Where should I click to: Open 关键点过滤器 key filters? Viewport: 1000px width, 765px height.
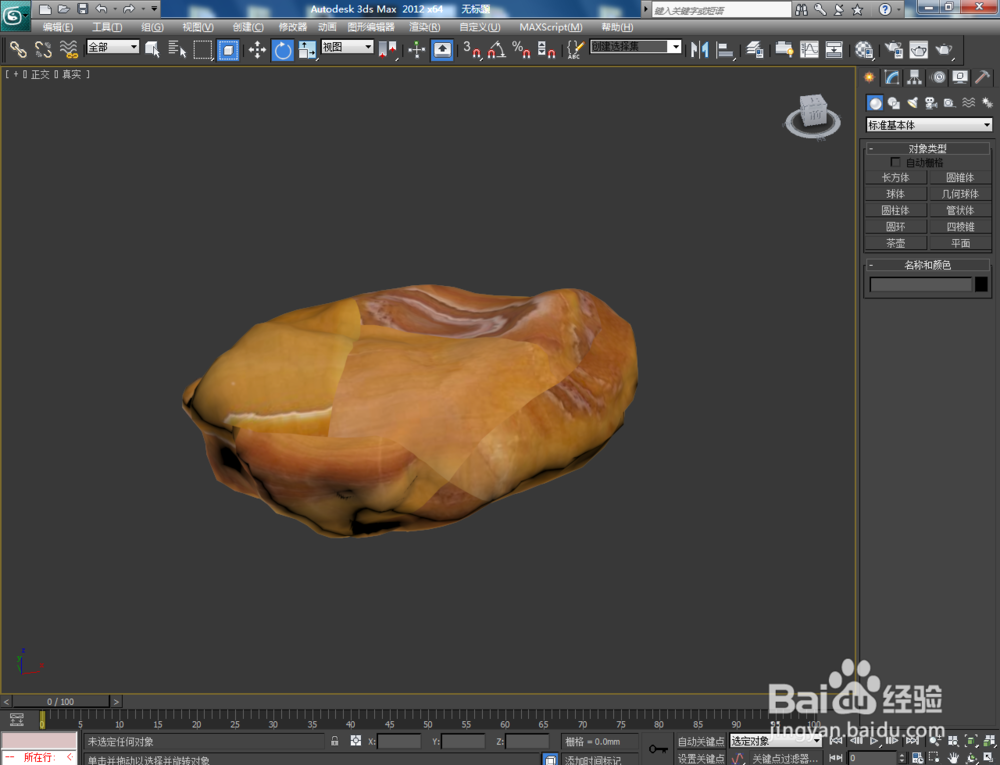[785, 759]
